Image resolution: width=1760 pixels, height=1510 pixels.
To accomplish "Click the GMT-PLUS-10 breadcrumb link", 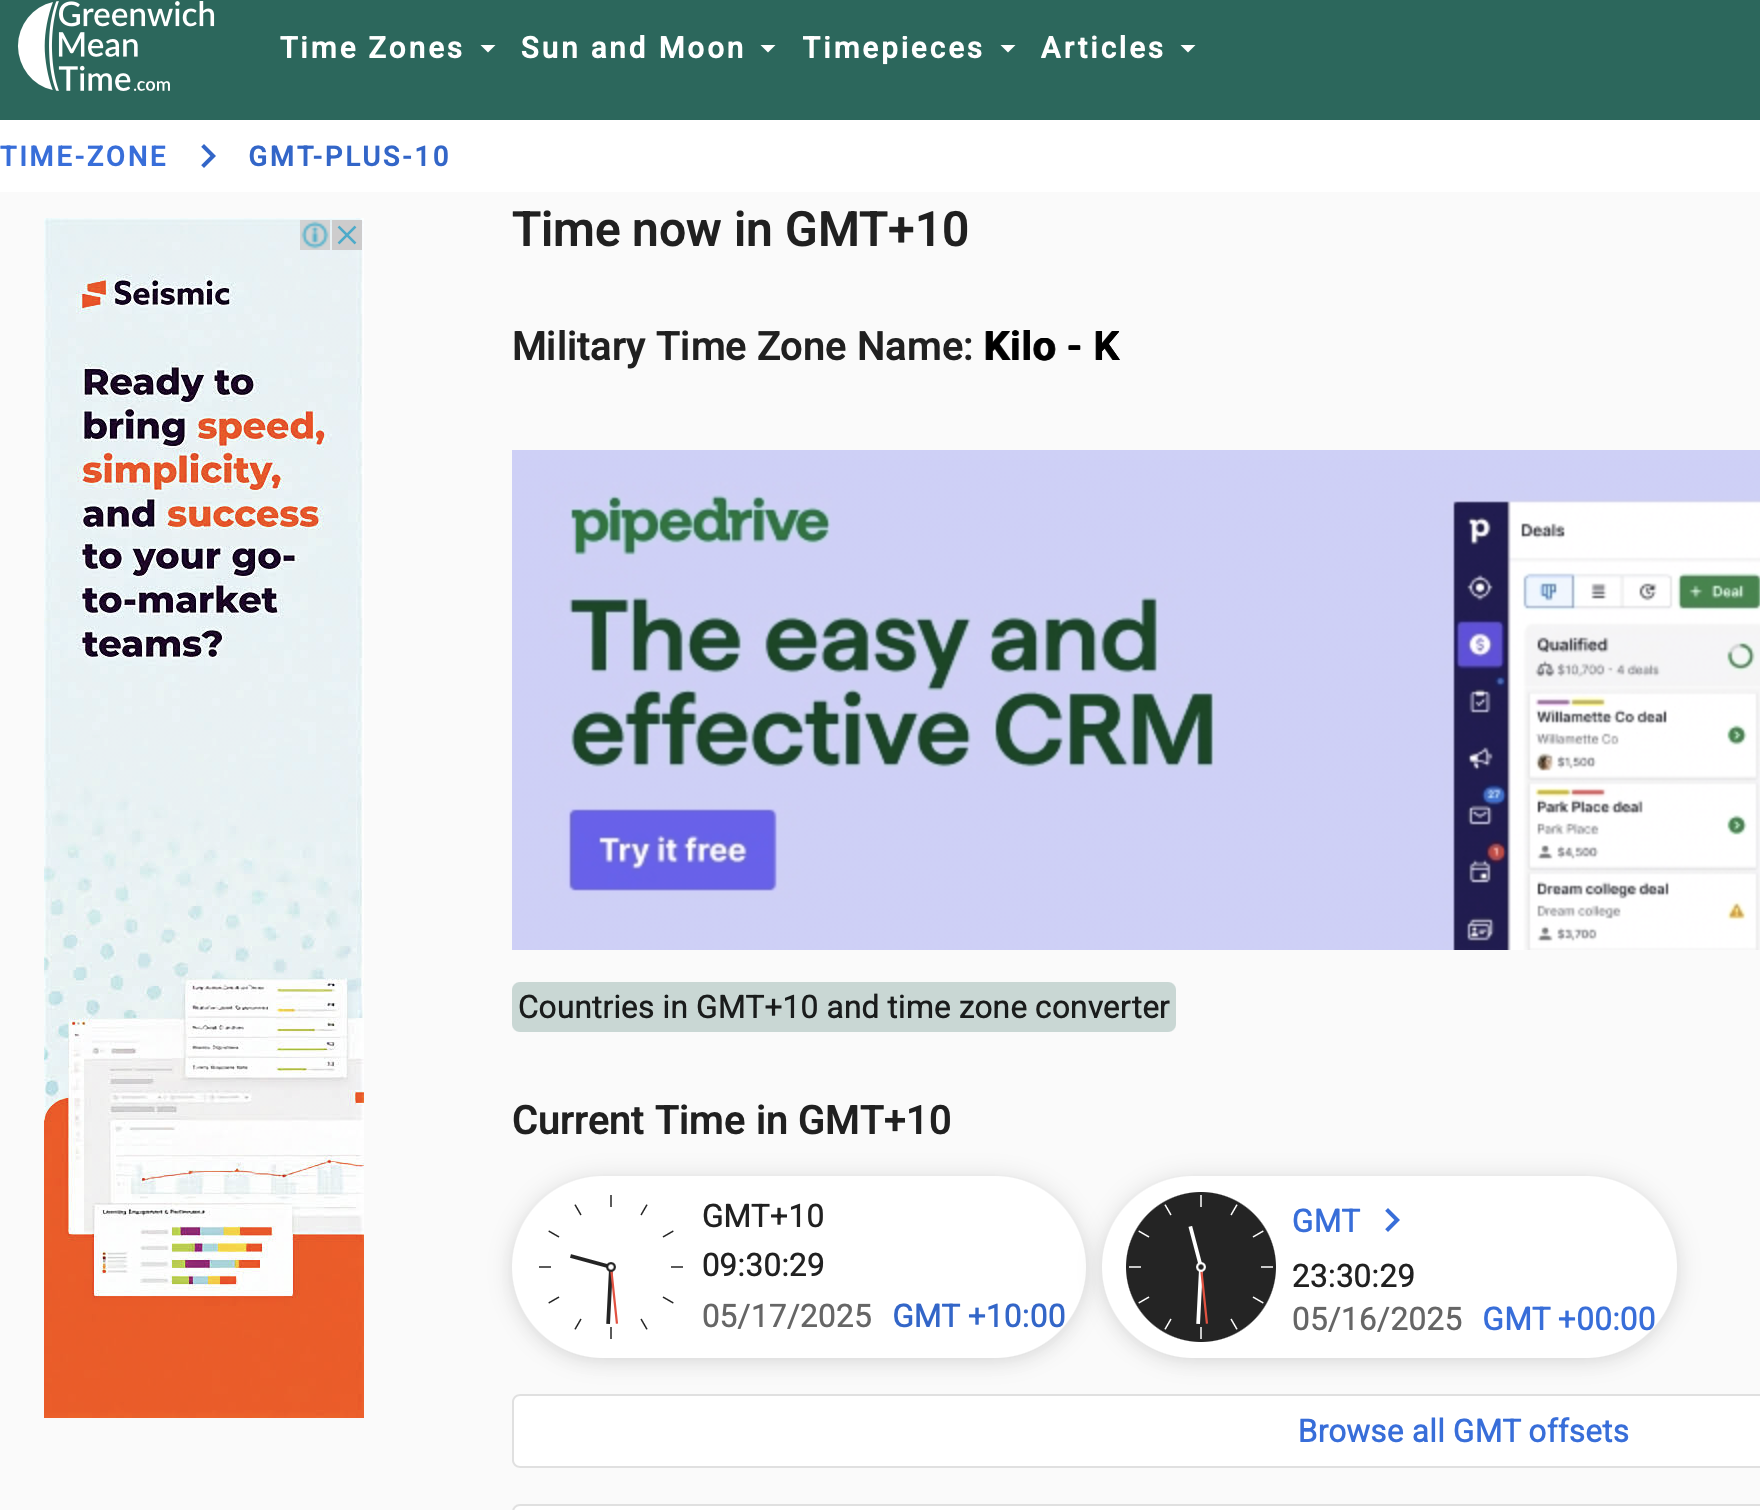I will [x=349, y=156].
